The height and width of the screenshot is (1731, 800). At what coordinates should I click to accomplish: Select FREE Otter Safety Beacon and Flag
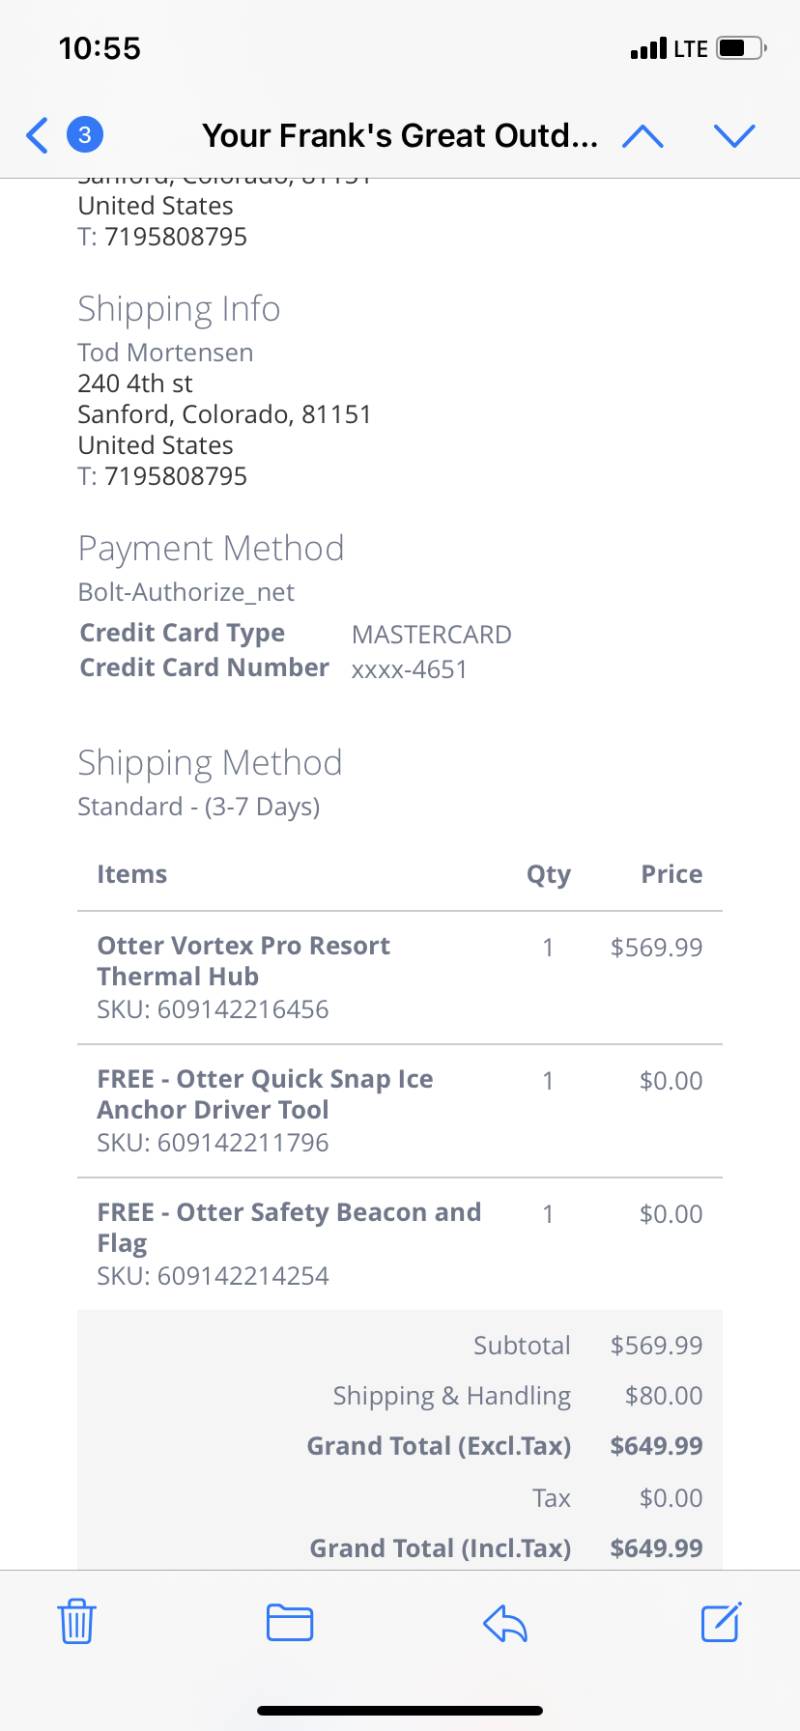pyautogui.click(x=289, y=1227)
